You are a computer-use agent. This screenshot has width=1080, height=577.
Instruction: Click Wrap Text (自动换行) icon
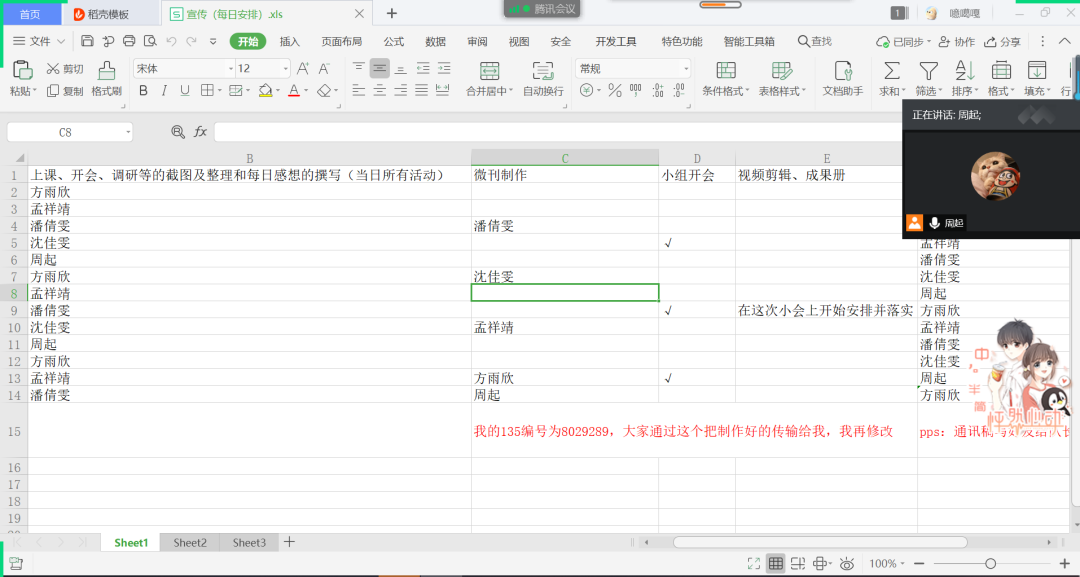point(543,71)
